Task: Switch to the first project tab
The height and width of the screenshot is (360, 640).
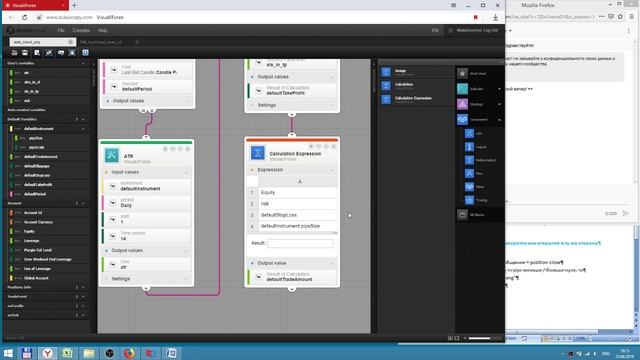Action: [41, 42]
